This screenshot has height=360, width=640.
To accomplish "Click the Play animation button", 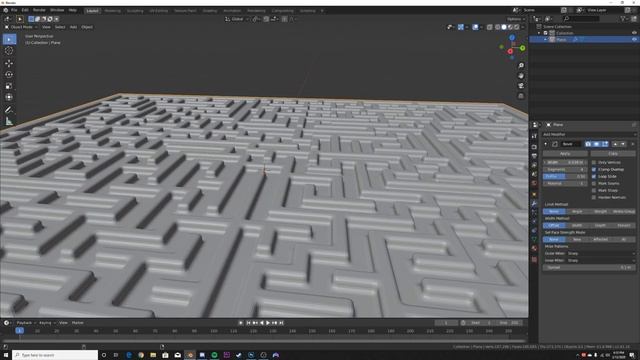I will pos(268,323).
